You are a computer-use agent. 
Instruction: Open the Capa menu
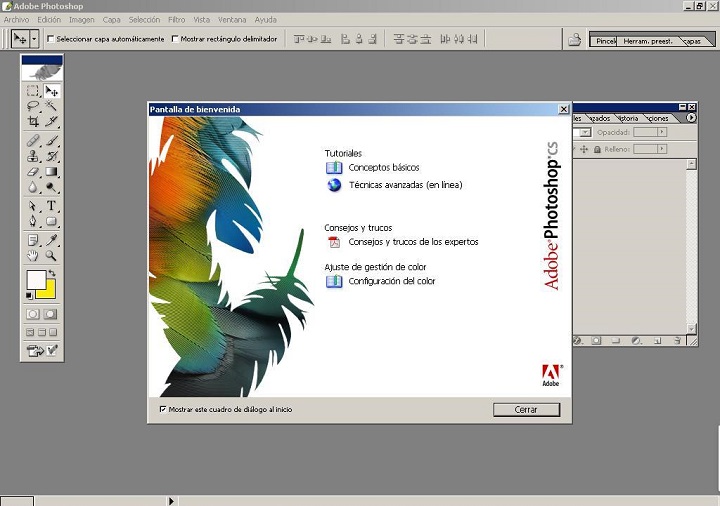(x=111, y=20)
